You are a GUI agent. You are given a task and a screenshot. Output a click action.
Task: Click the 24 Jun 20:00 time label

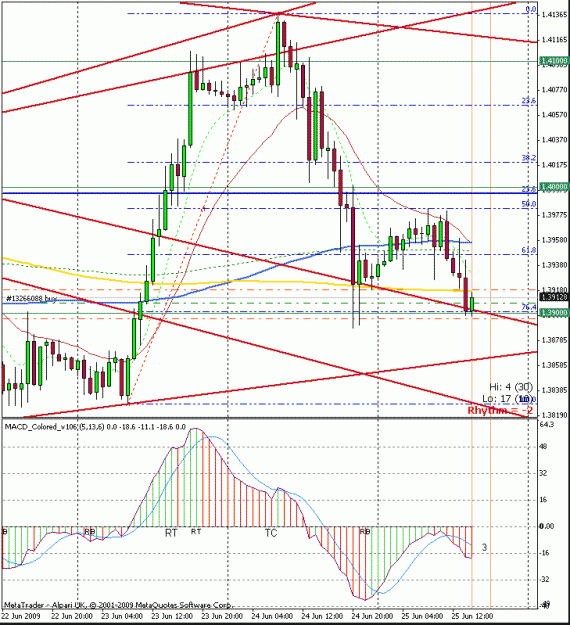tap(373, 616)
